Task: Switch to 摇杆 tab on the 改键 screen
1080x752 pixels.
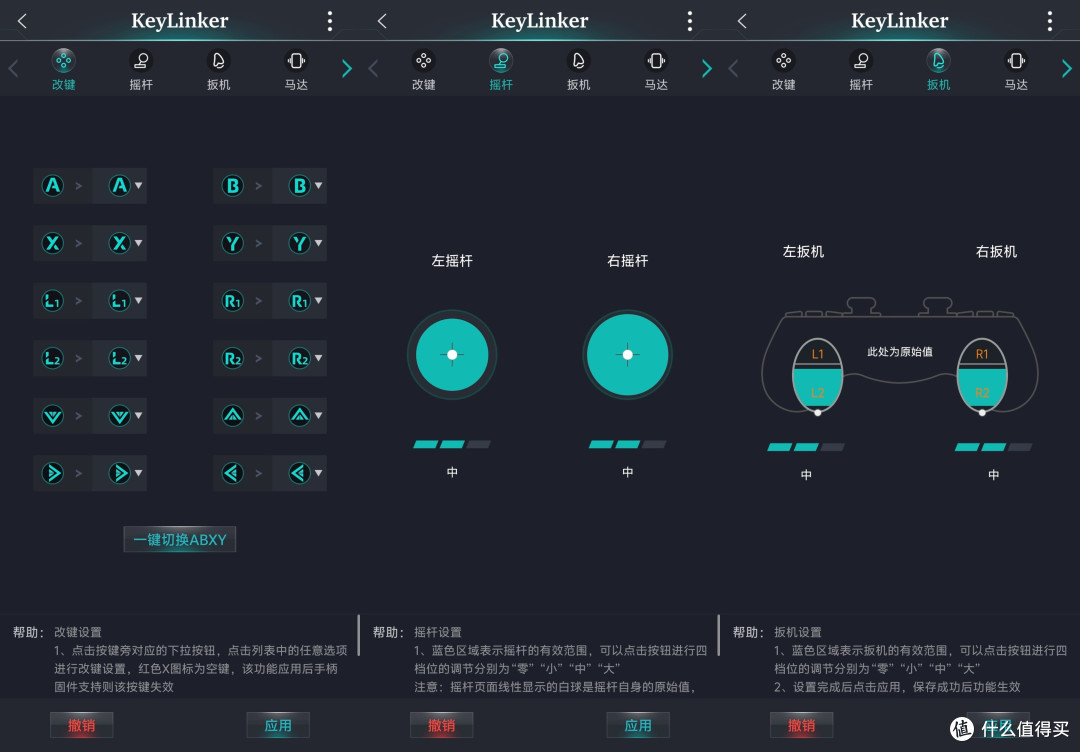Action: (x=141, y=70)
